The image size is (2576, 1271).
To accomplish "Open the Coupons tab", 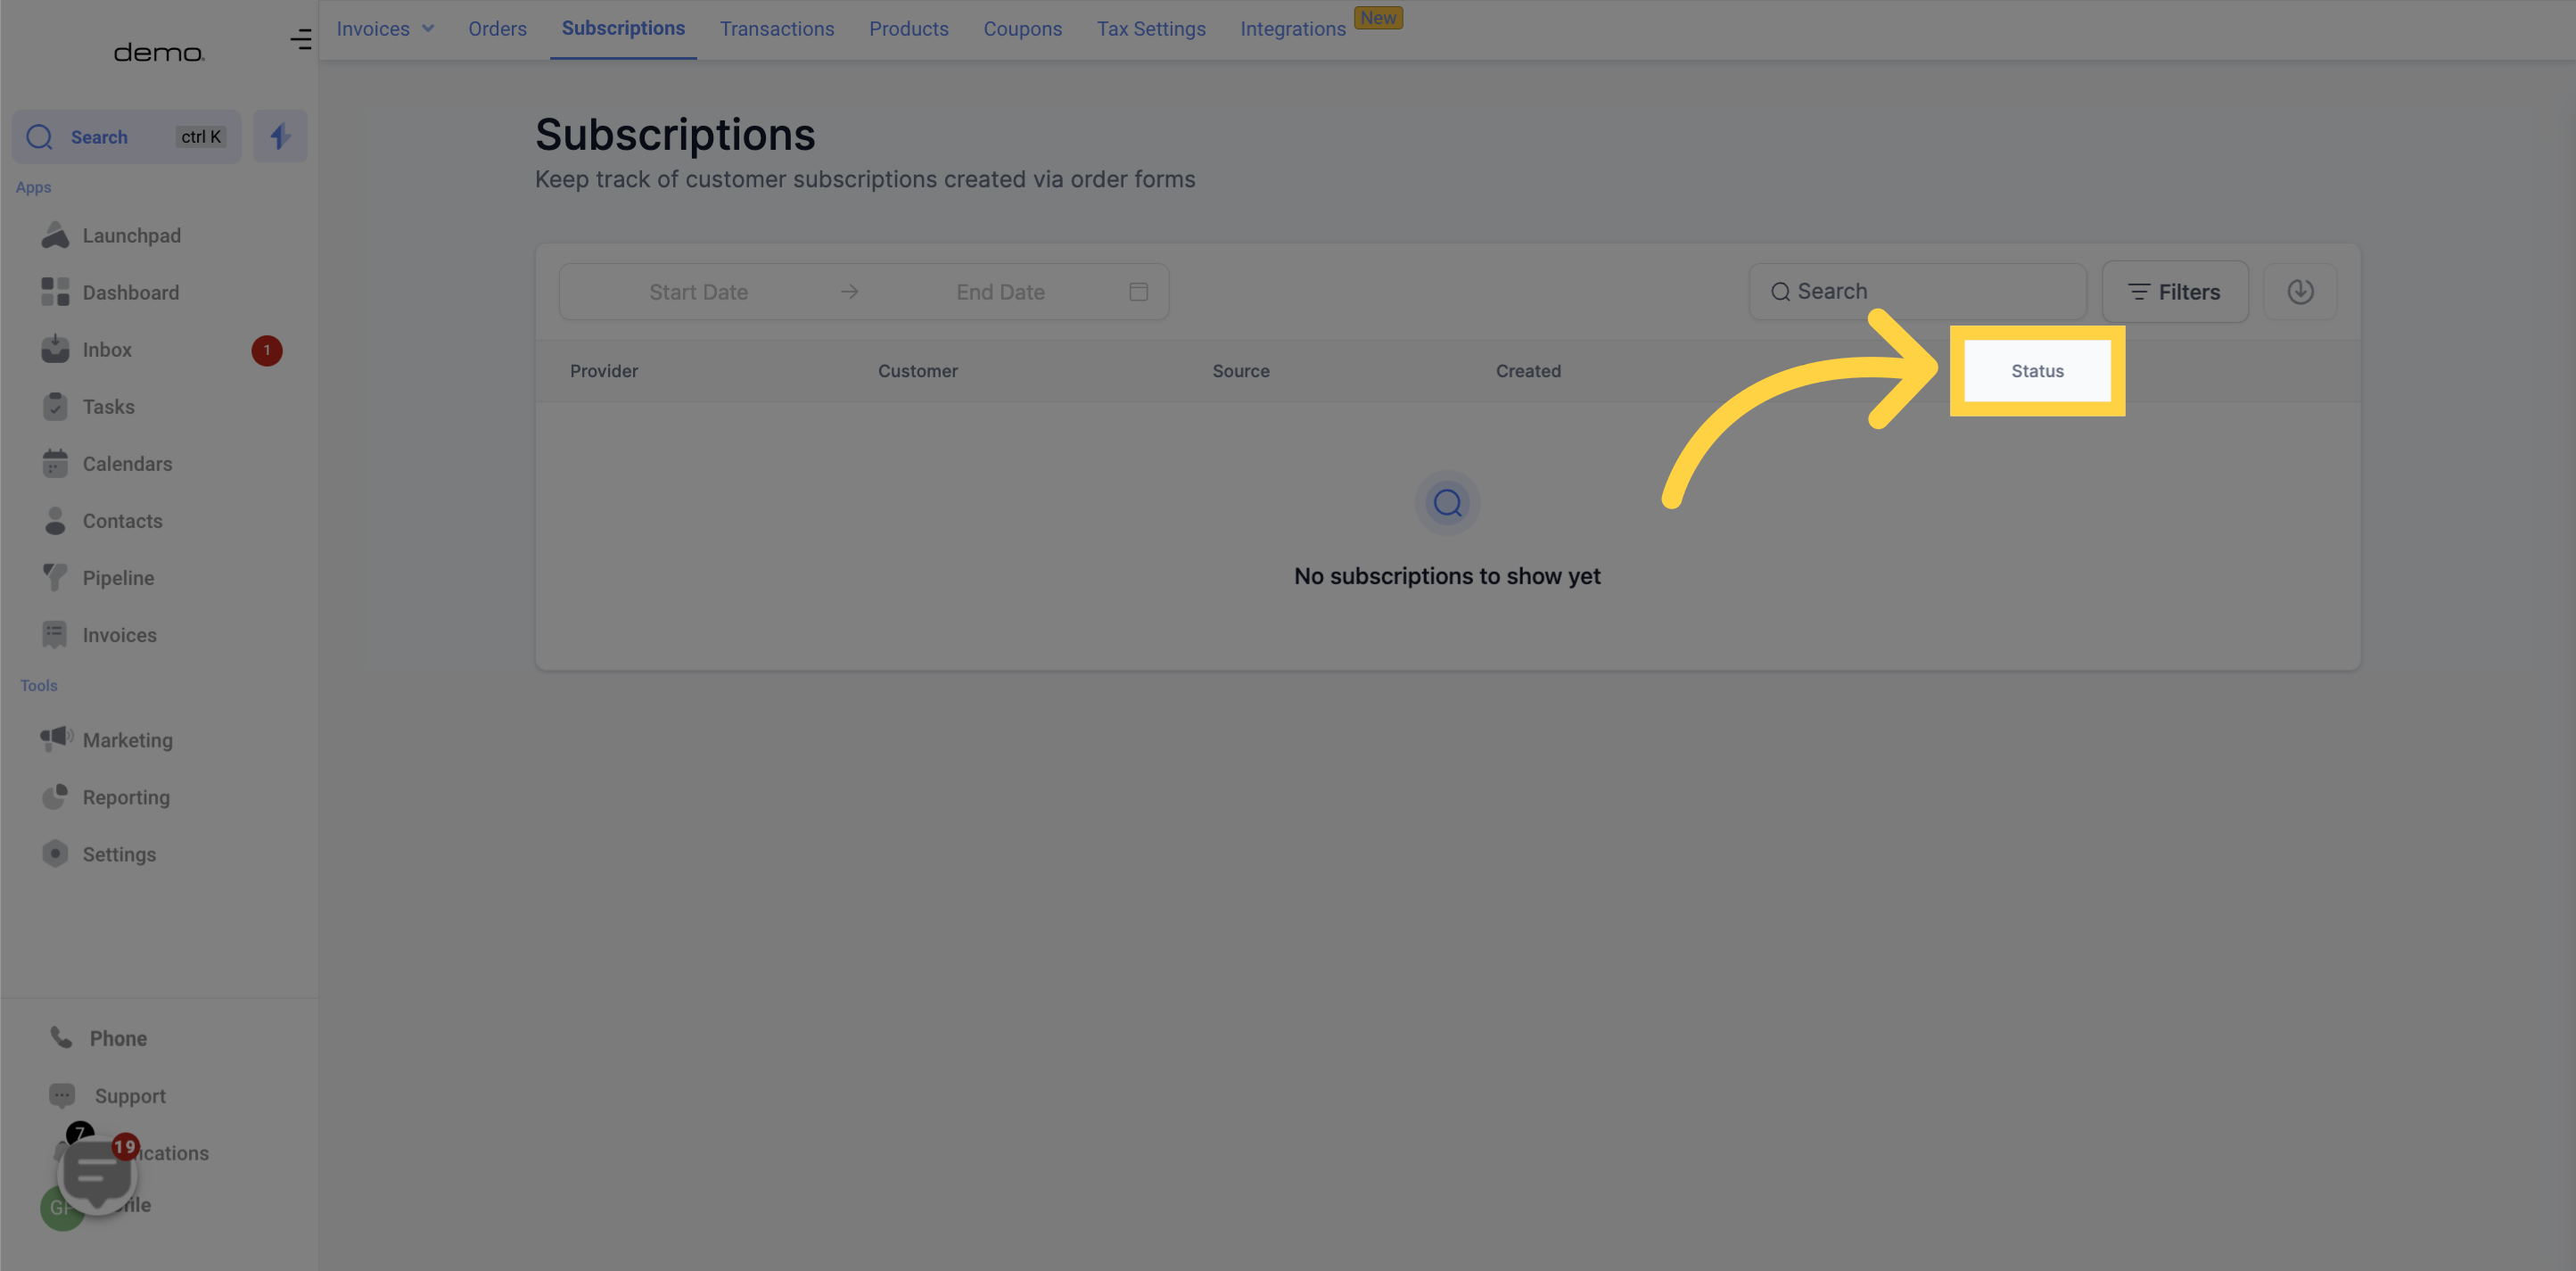I will click(x=1022, y=29).
